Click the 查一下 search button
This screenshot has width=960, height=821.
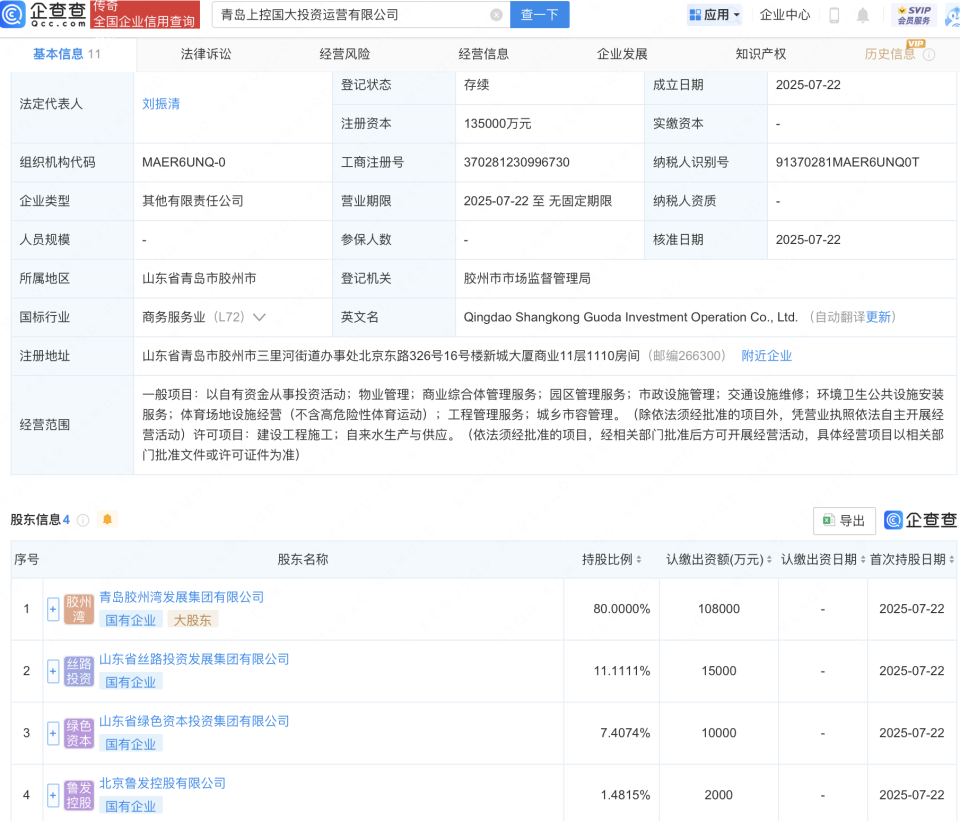[539, 14]
